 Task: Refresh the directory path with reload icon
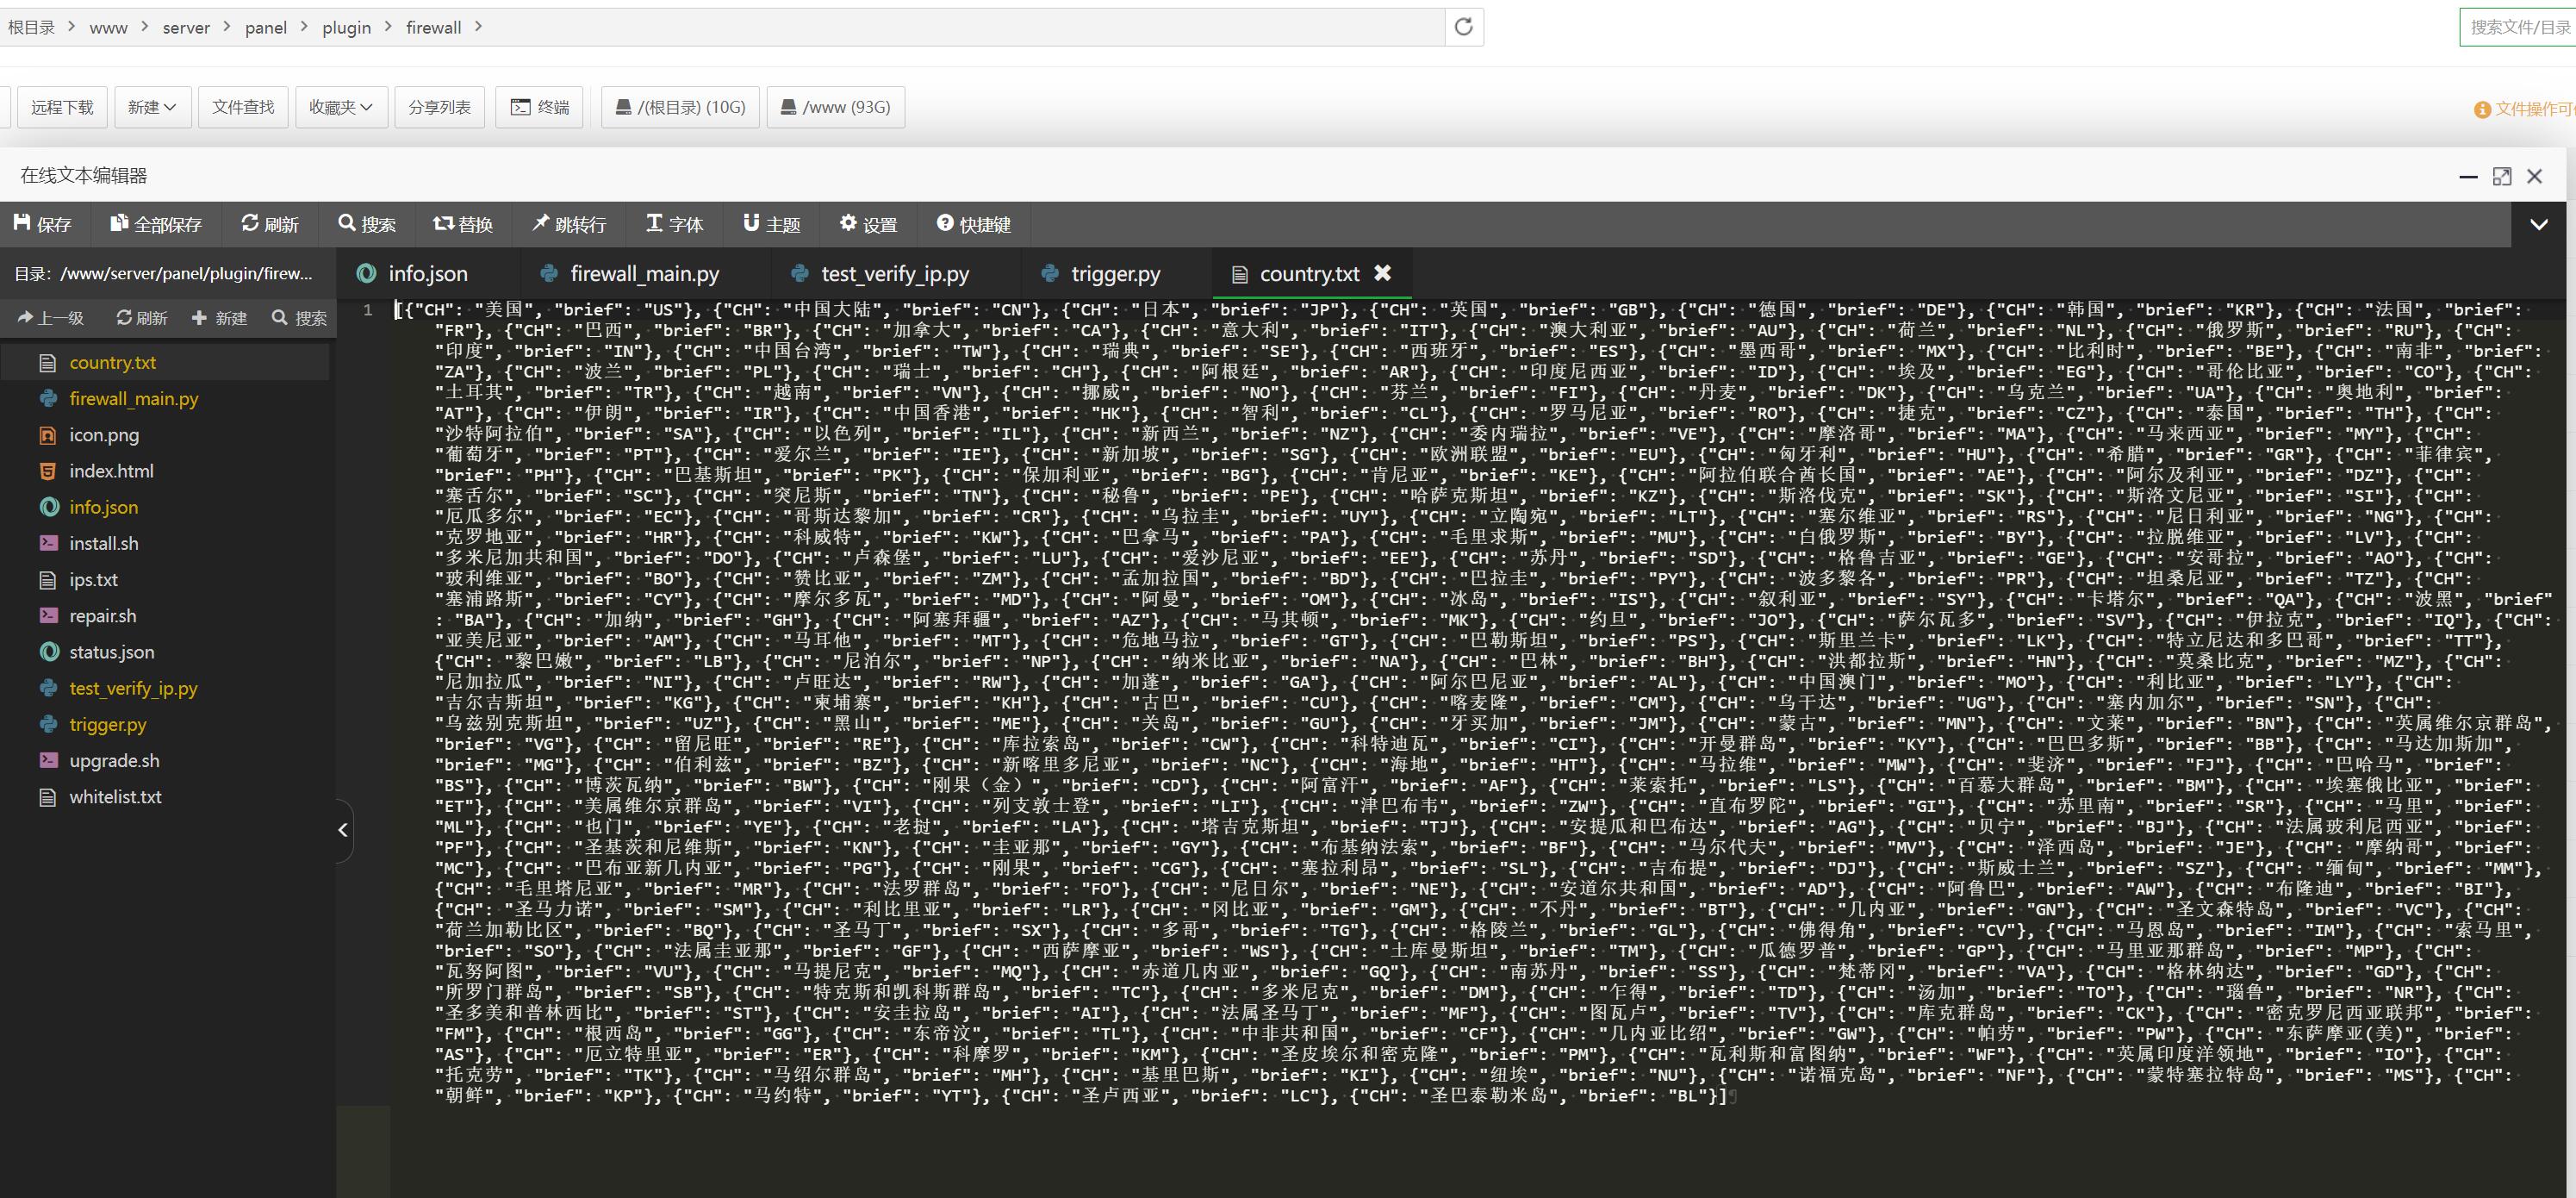1463,27
